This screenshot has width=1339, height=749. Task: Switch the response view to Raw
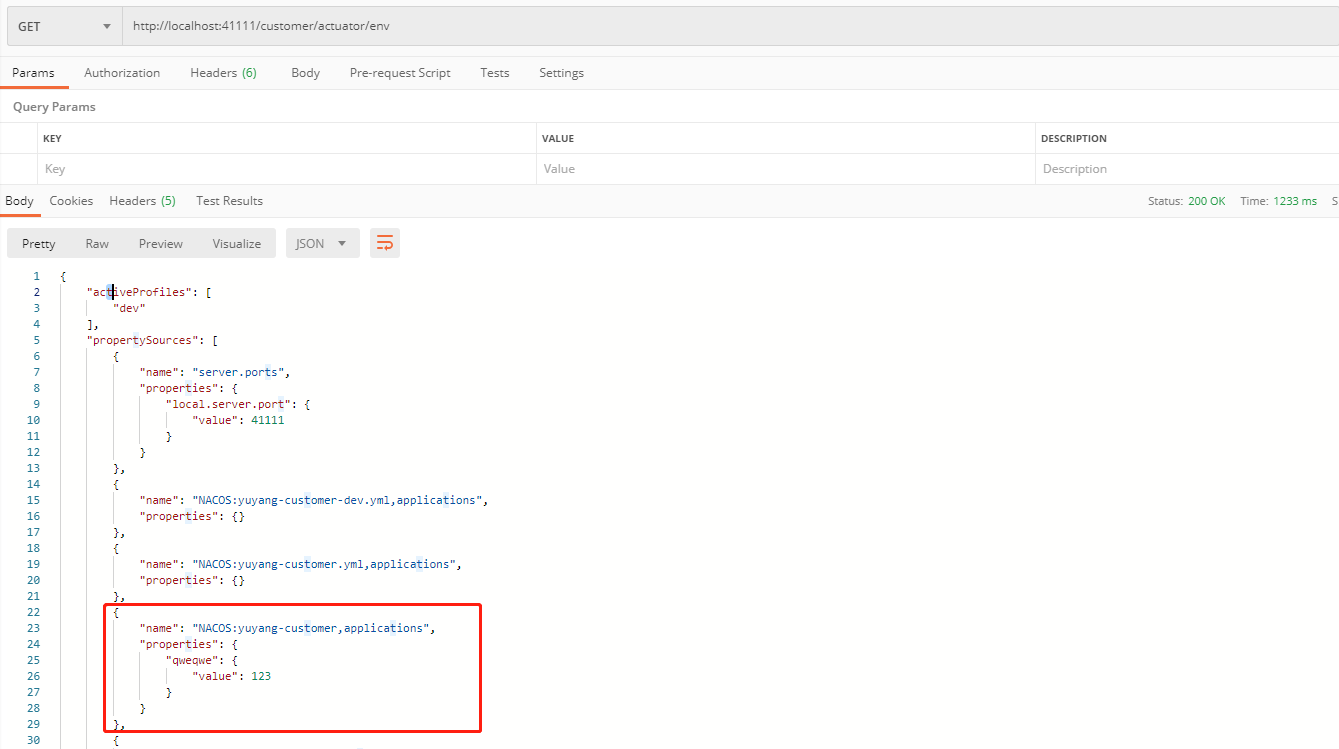97,242
